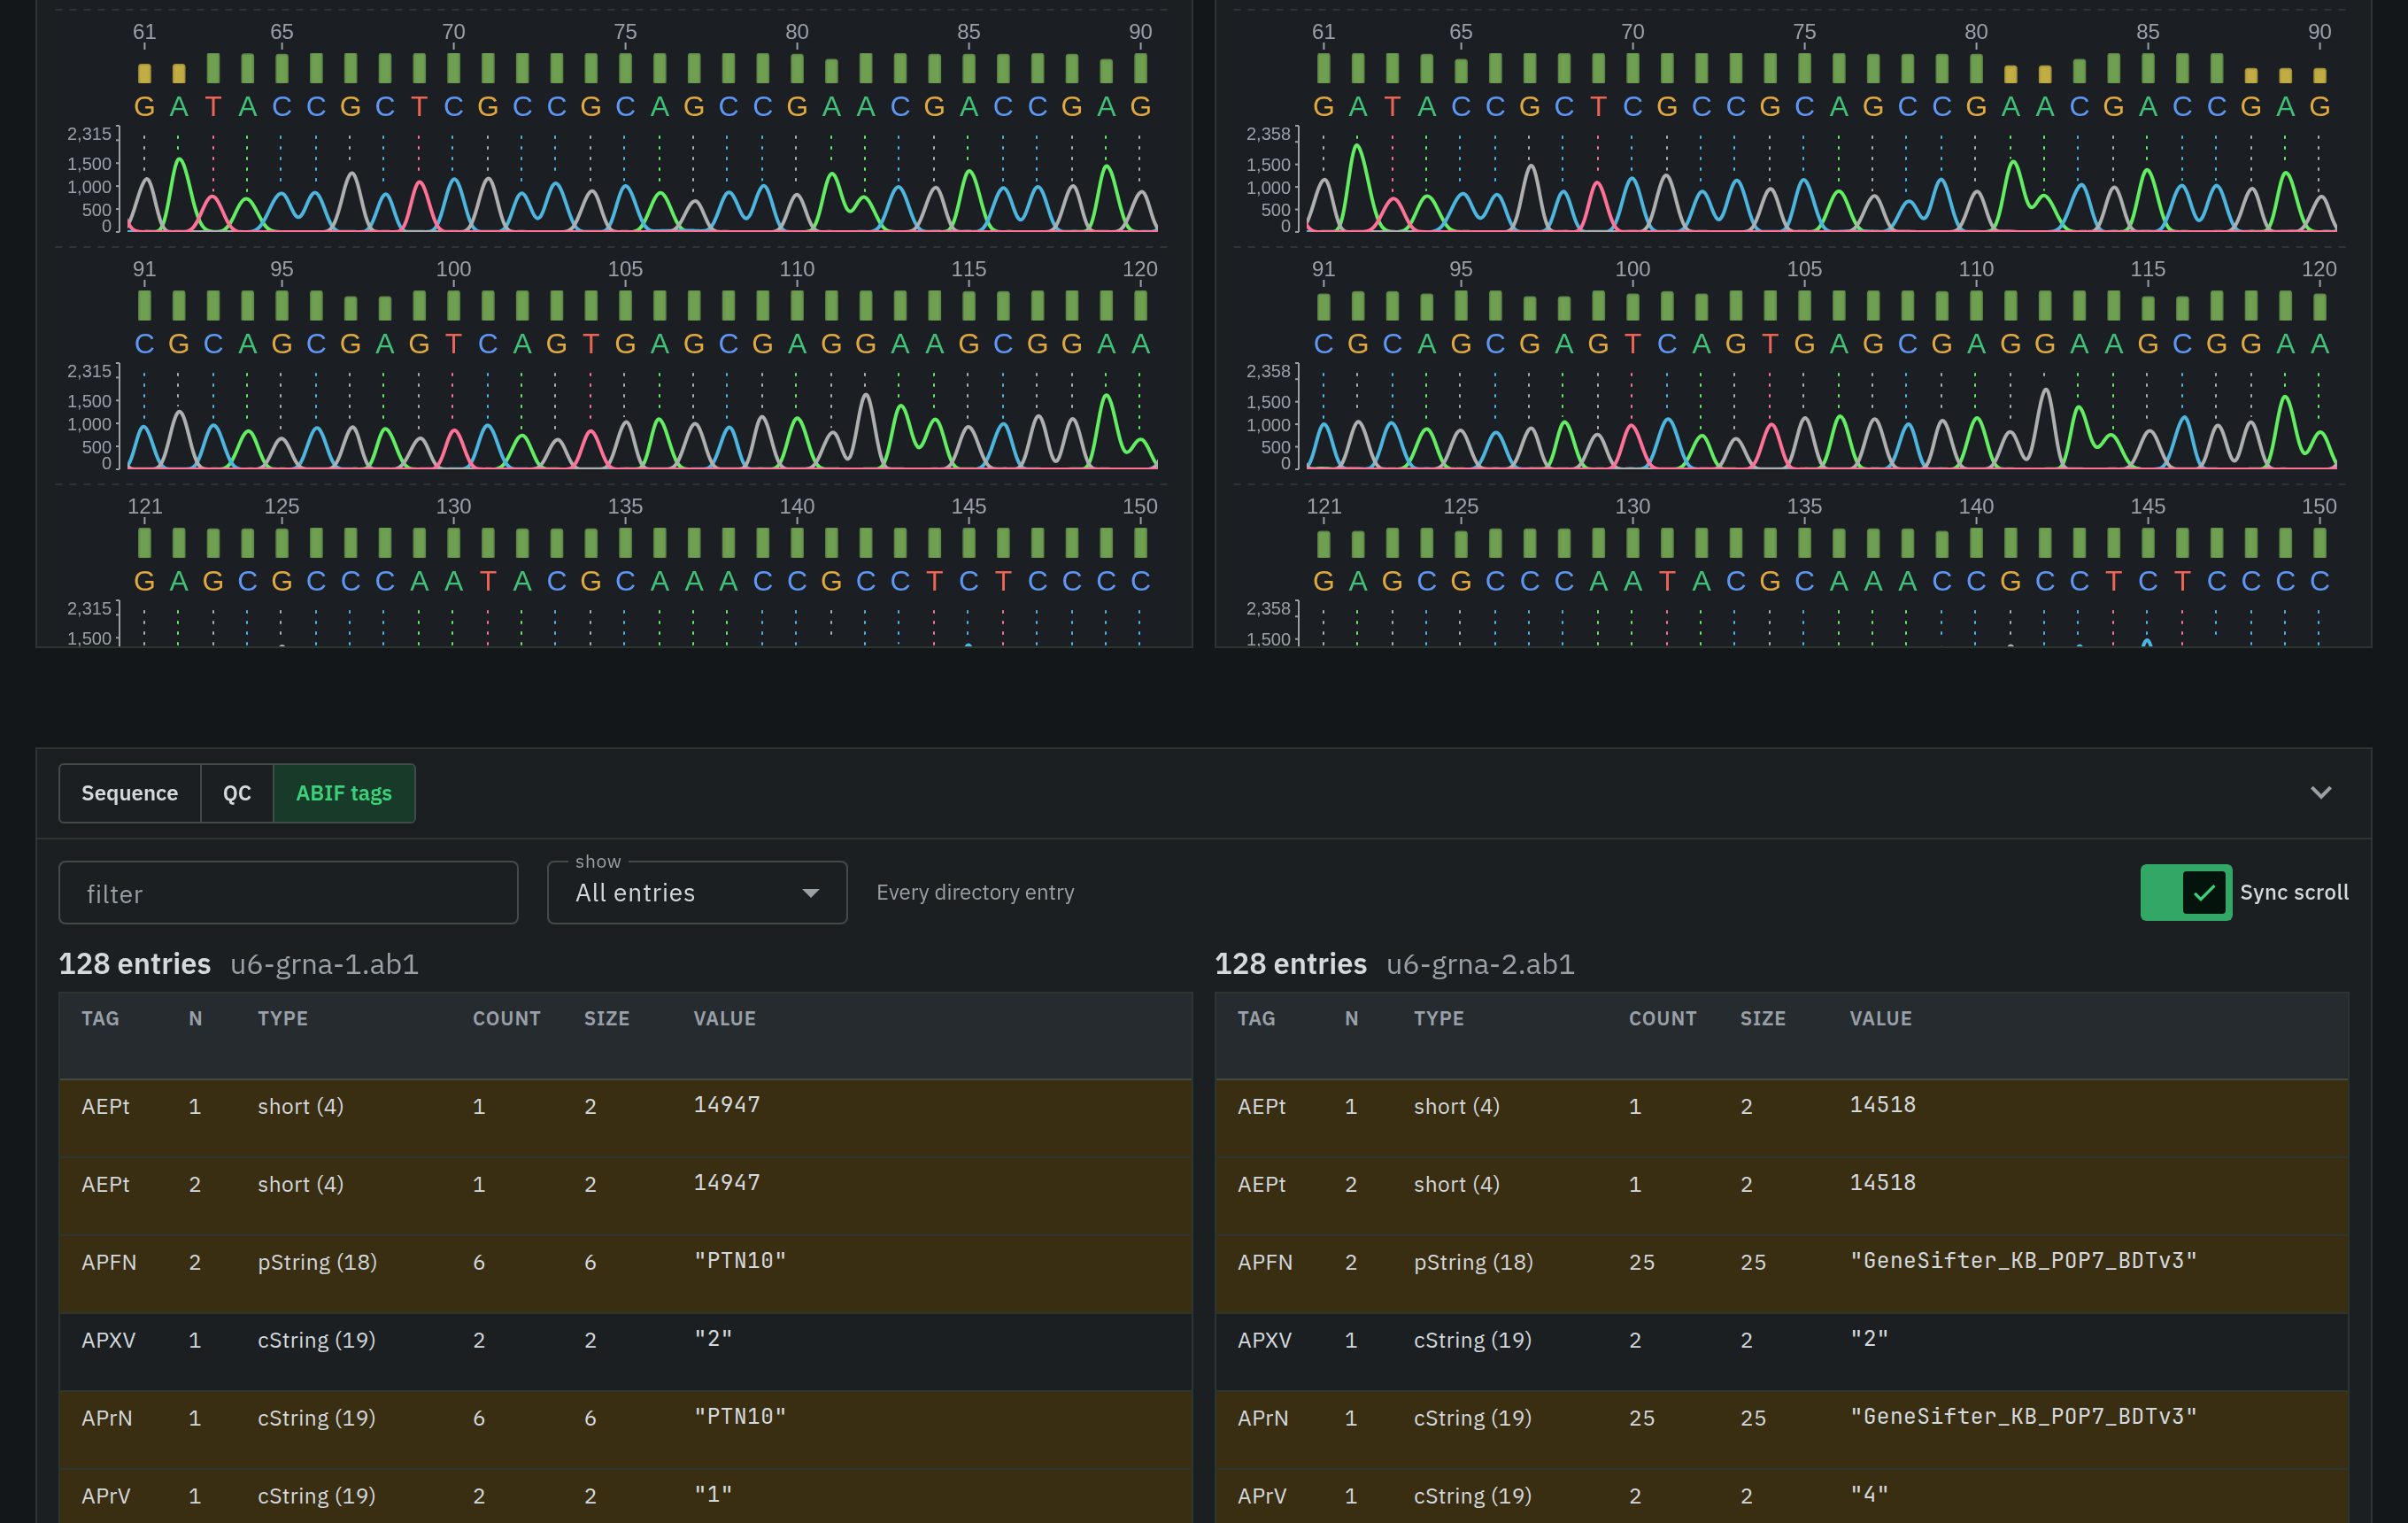Select value "GeneSifter_KB_POP7_BDTv3" in APFN row

2023,1260
